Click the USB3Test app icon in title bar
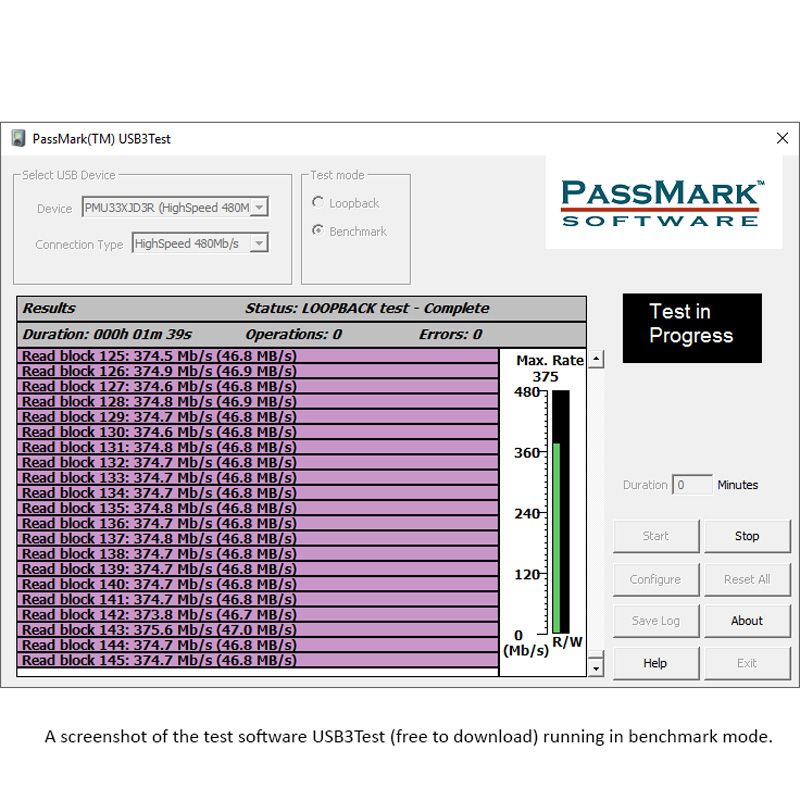The height and width of the screenshot is (800, 800). tap(18, 138)
